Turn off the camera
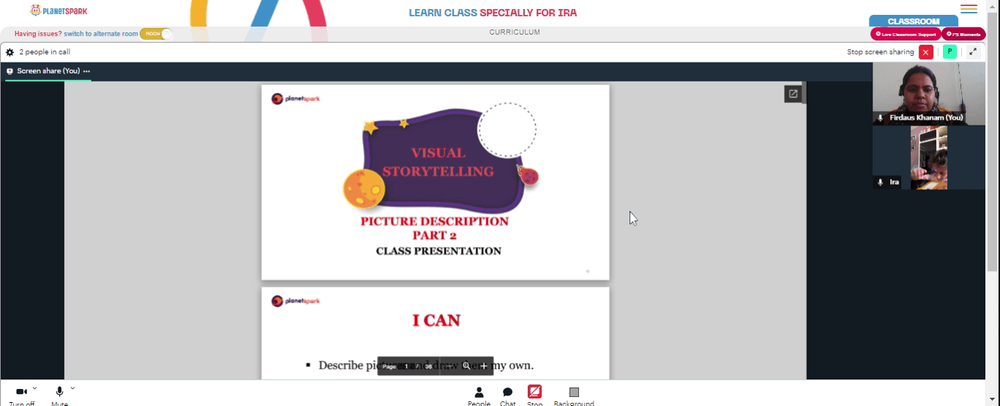Viewport: 1000px width, 406px height. tap(22, 395)
